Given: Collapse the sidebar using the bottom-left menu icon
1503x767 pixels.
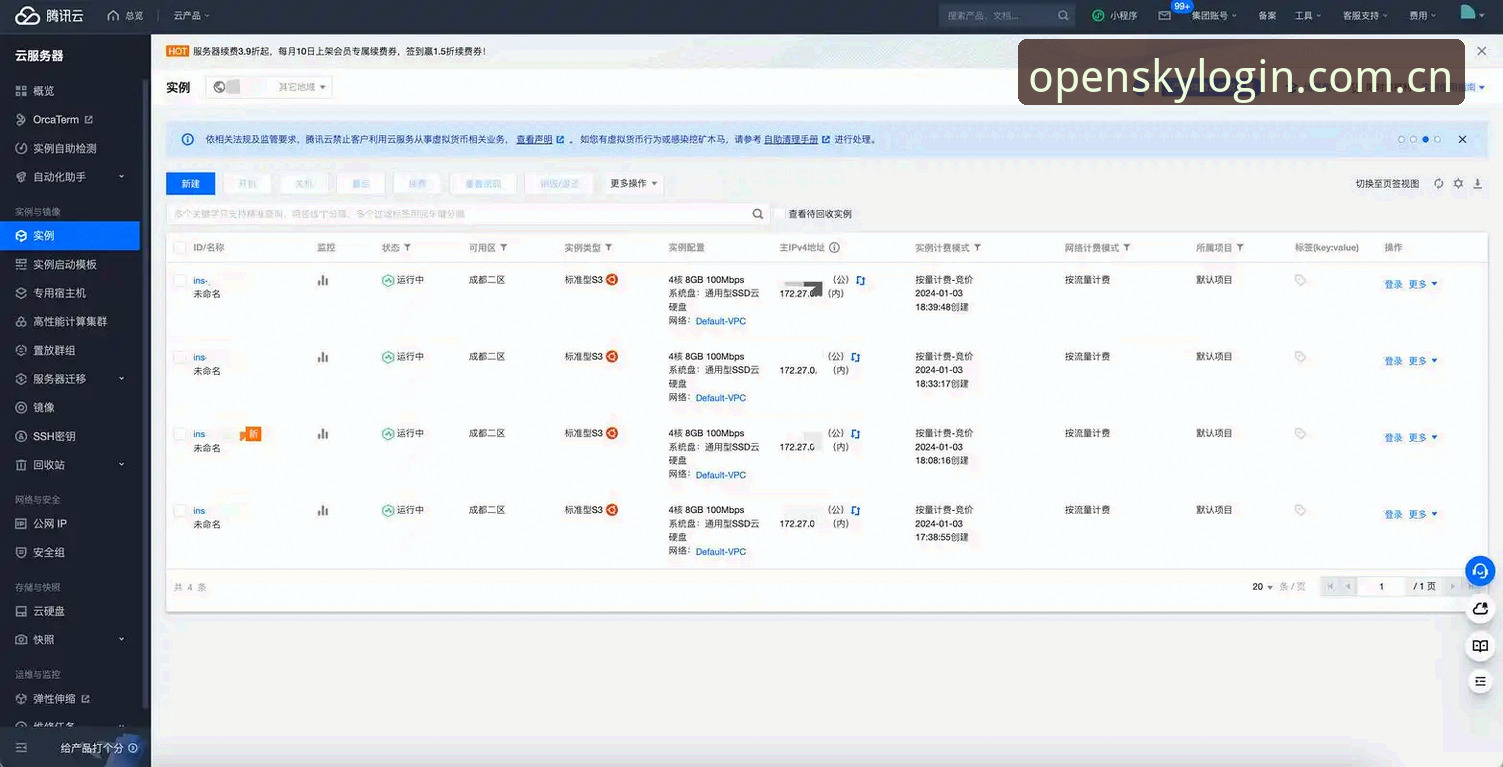Looking at the screenshot, I should pos(21,748).
